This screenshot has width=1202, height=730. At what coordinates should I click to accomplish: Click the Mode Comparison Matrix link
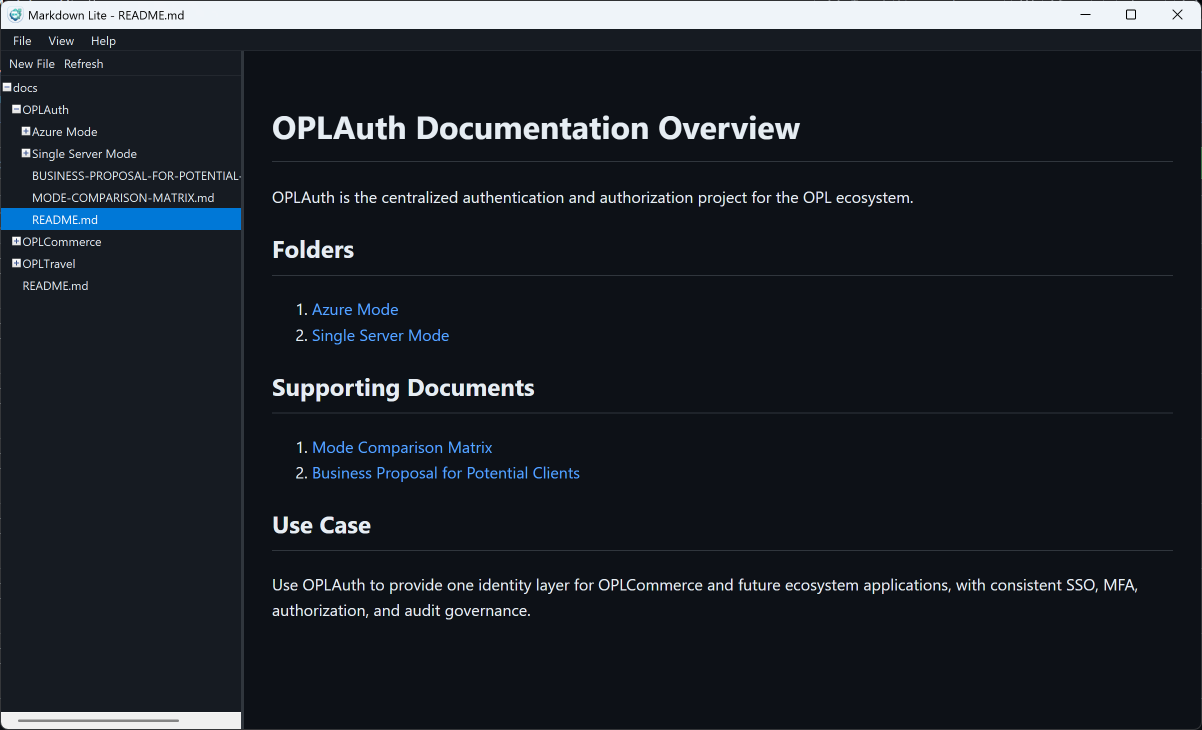point(402,447)
